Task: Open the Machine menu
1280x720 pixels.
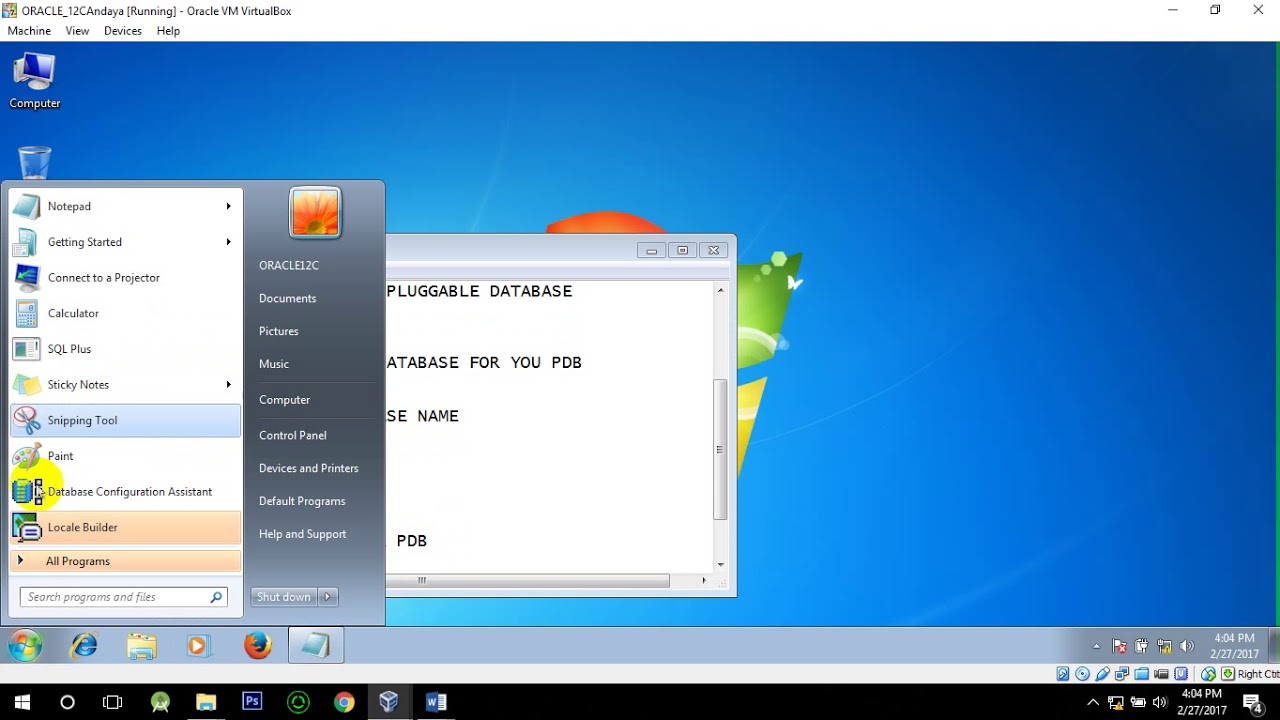Action: (x=29, y=31)
